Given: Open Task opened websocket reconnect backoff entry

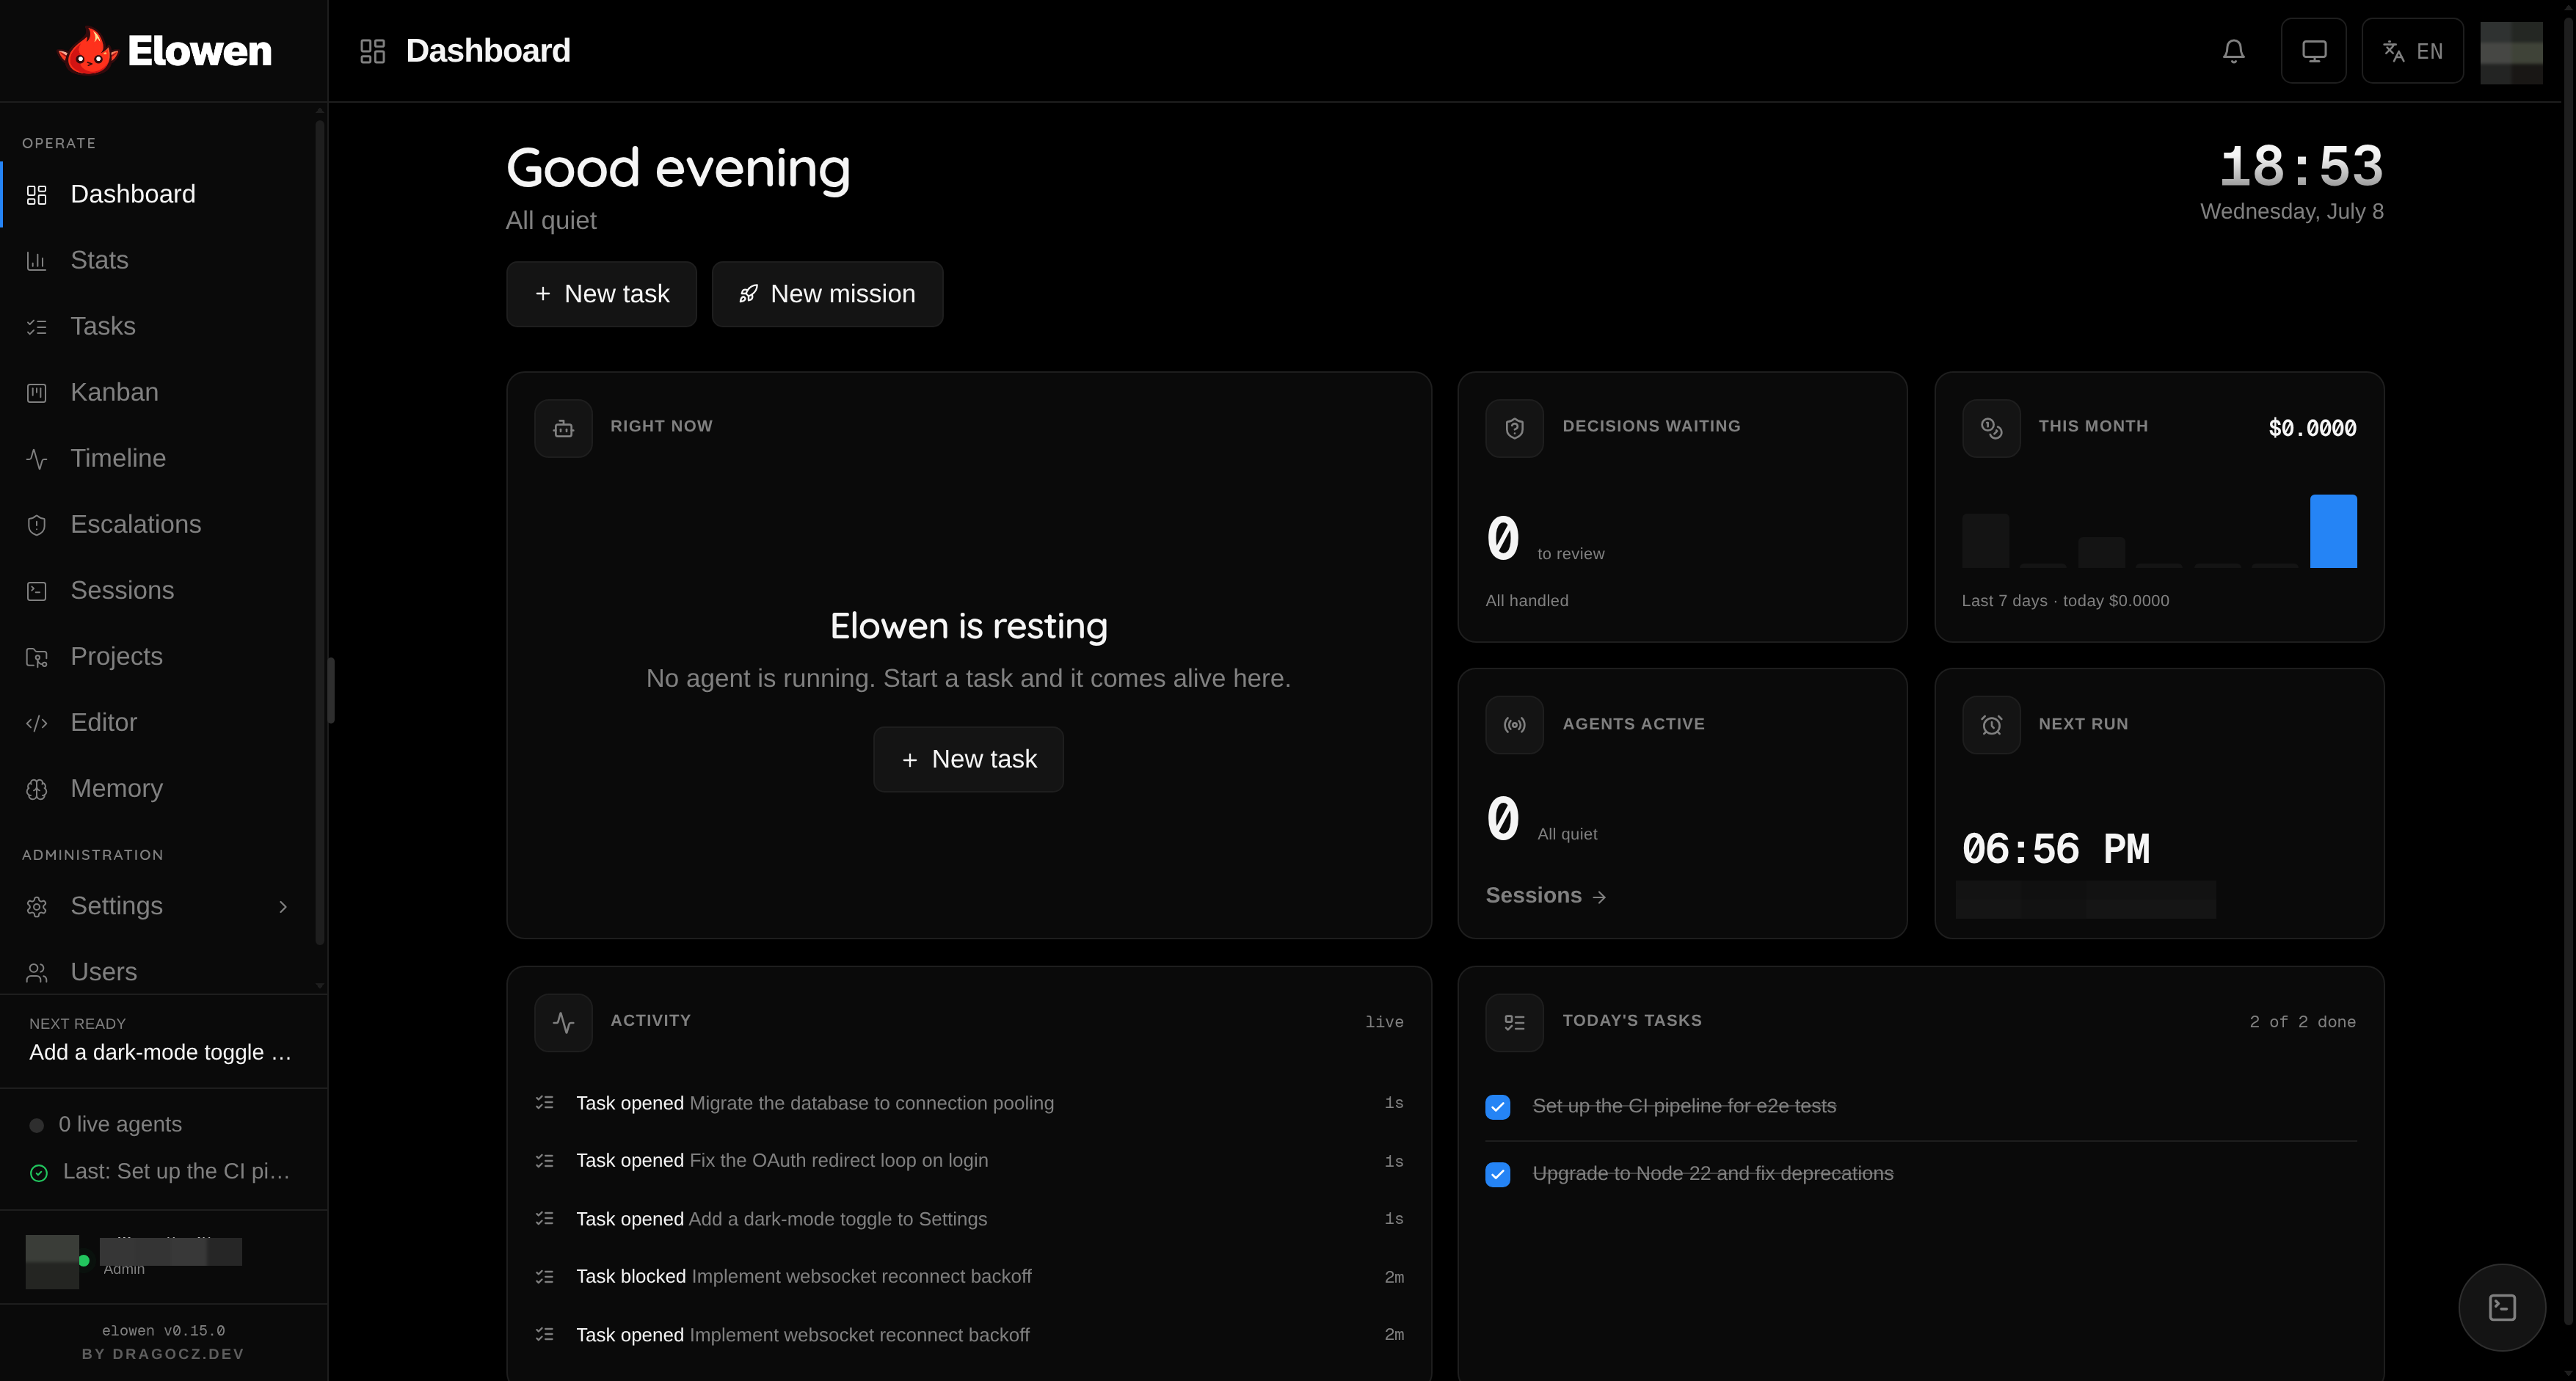Looking at the screenshot, I should click(x=969, y=1335).
